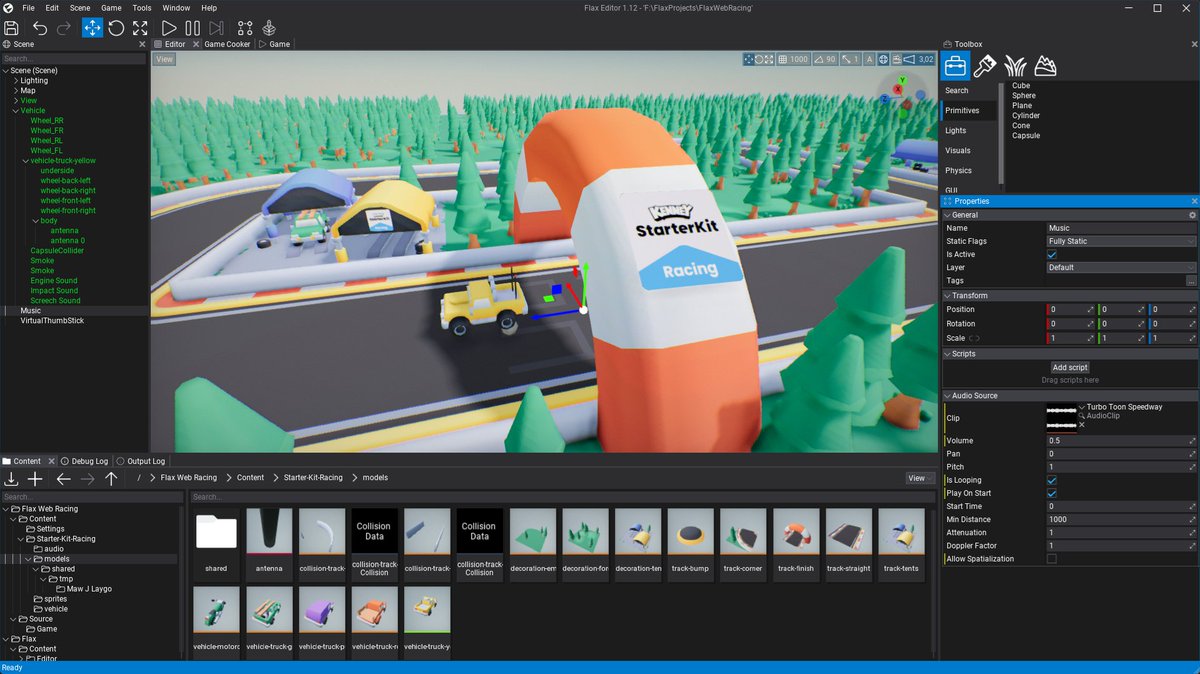1200x674 pixels.
Task: Collapse the Source folder in content tree
Action: pos(12,619)
